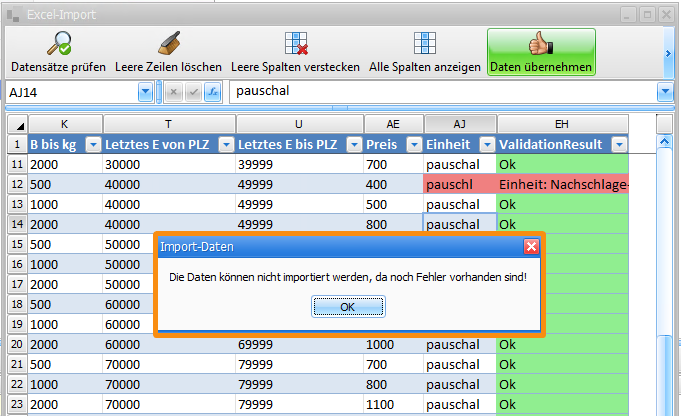681x416 pixels.
Task: Click the Datensätze prüfen magnifier icon
Action: point(59,43)
